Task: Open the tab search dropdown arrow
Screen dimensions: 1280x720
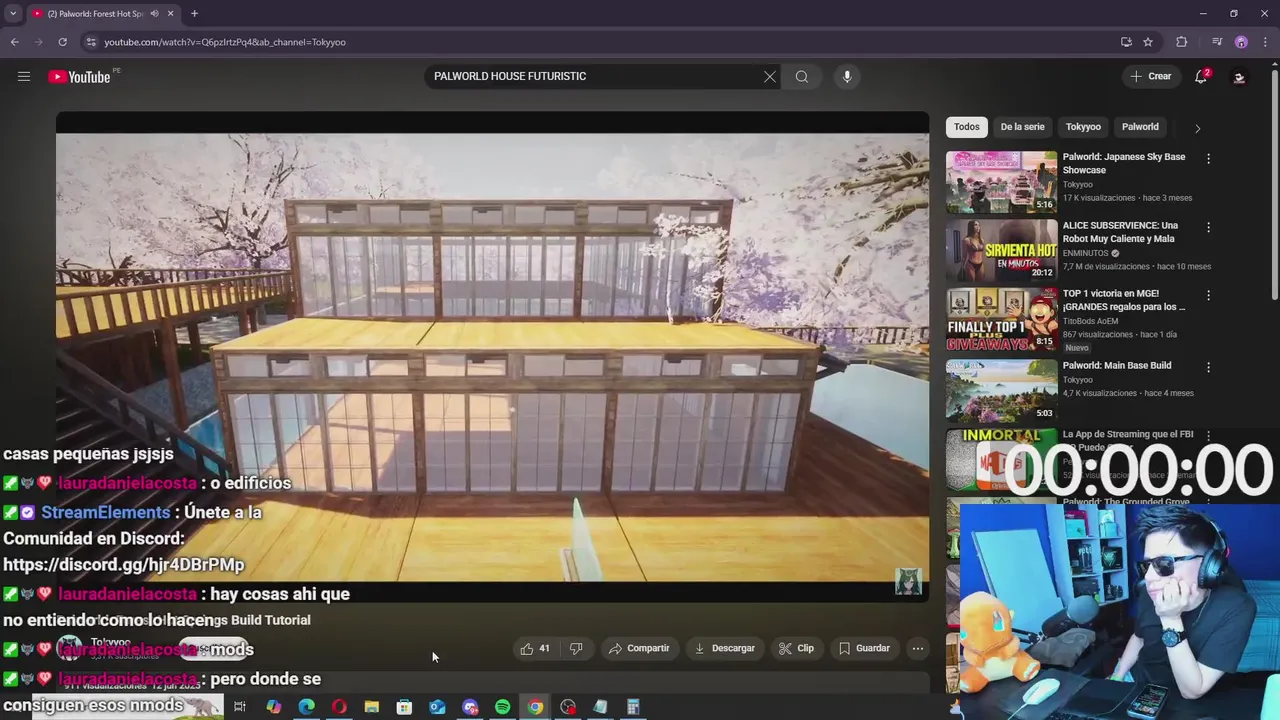Action: click(13, 14)
